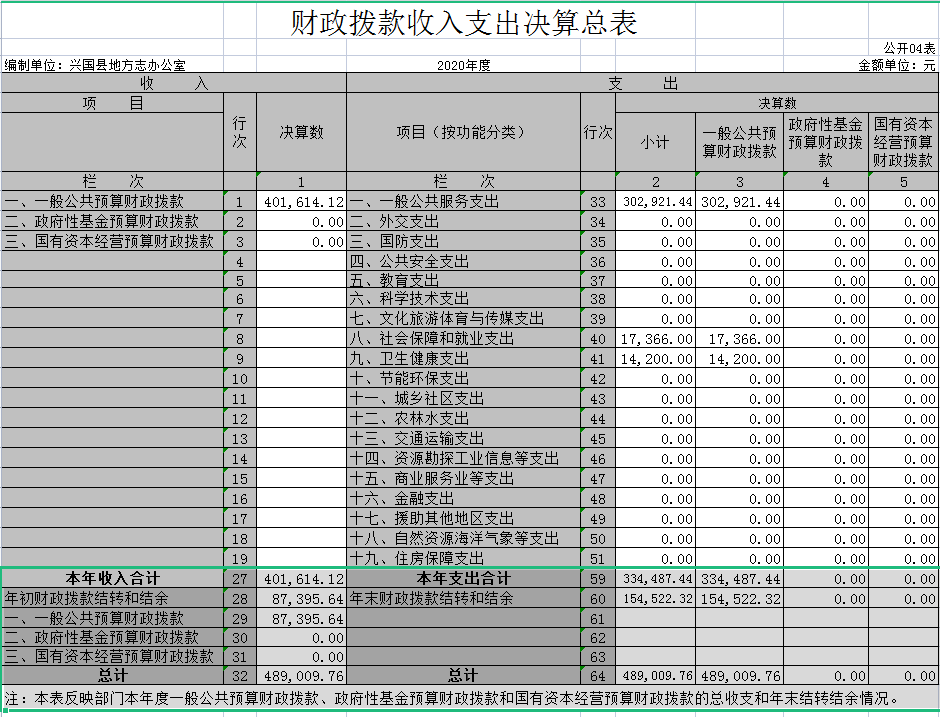Viewport: 940px width, 717px height.
Task: Click the 金额单位：元 cell
Action: [896, 65]
